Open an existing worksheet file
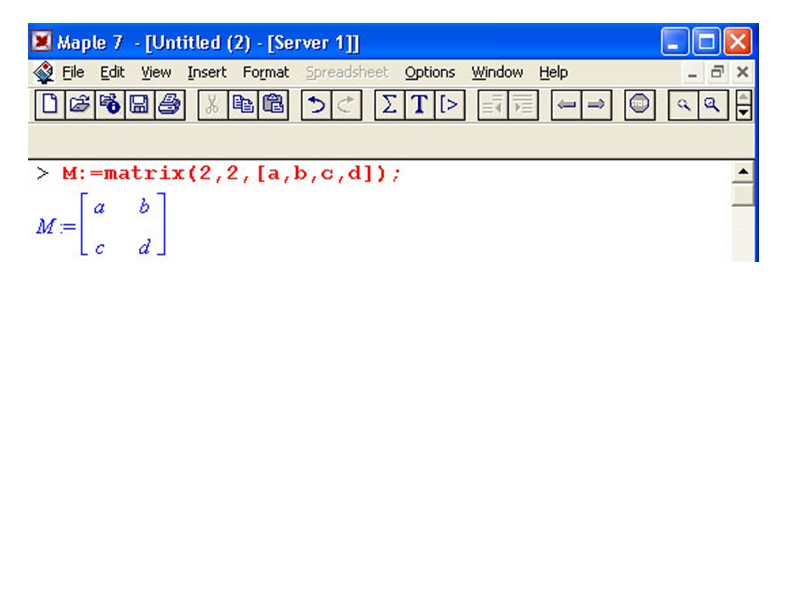This screenshot has height=600, width=800. point(80,105)
